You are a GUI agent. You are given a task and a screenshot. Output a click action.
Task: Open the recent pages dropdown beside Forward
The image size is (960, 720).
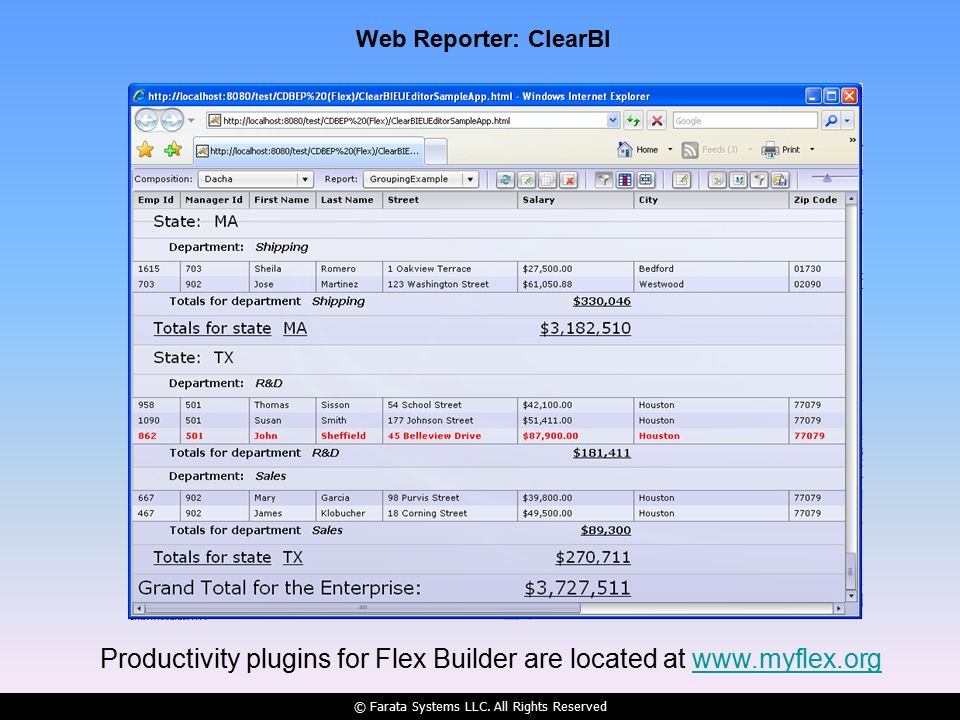pyautogui.click(x=191, y=120)
